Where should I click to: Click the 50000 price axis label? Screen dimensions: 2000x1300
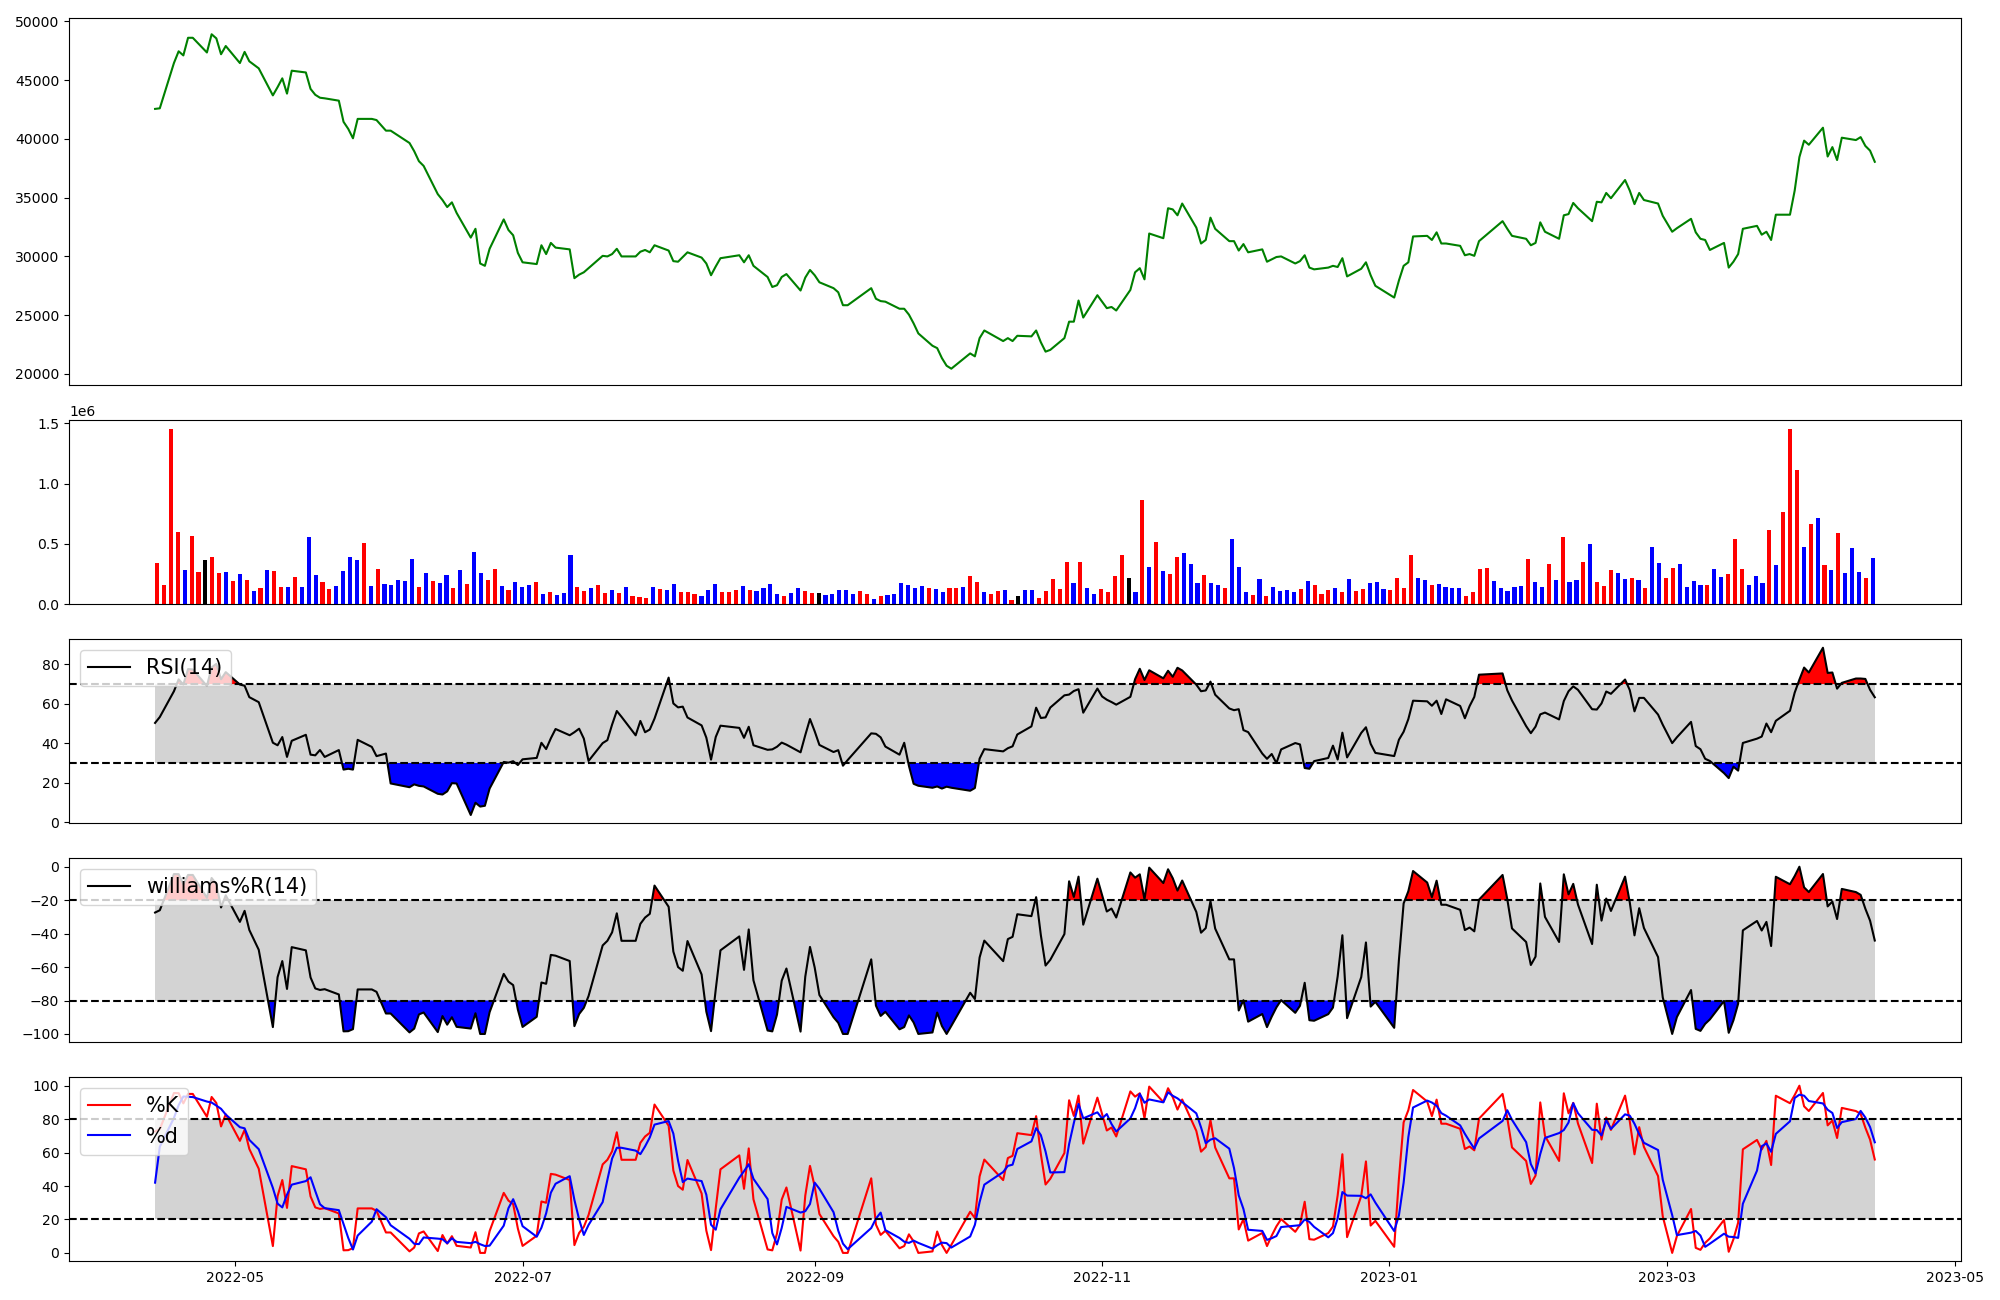coord(38,22)
